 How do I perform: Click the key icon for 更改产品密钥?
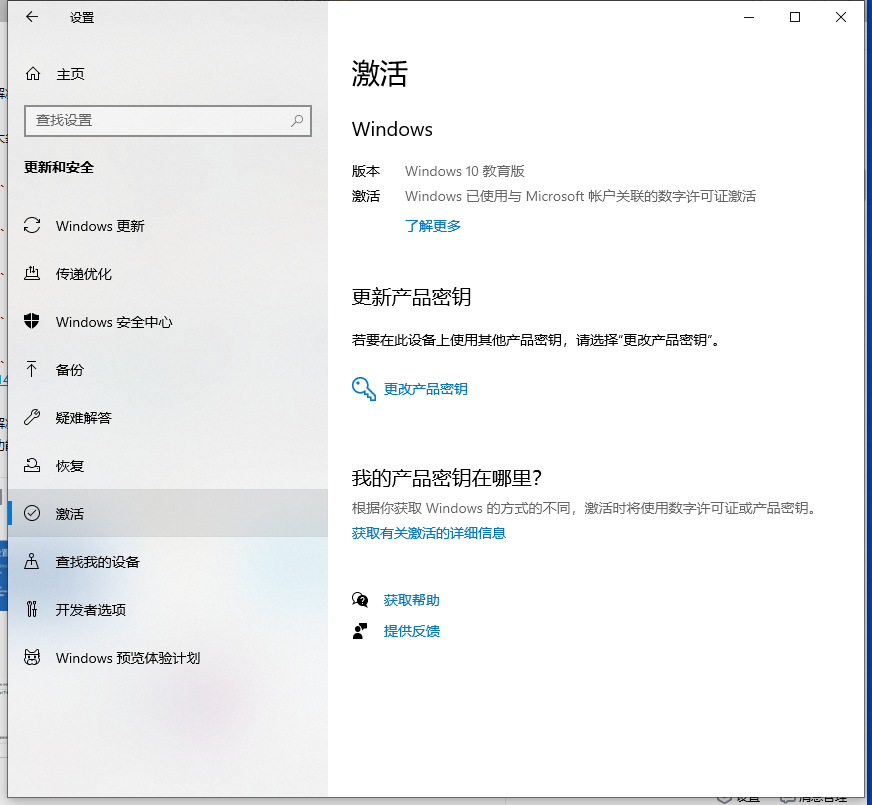363,389
